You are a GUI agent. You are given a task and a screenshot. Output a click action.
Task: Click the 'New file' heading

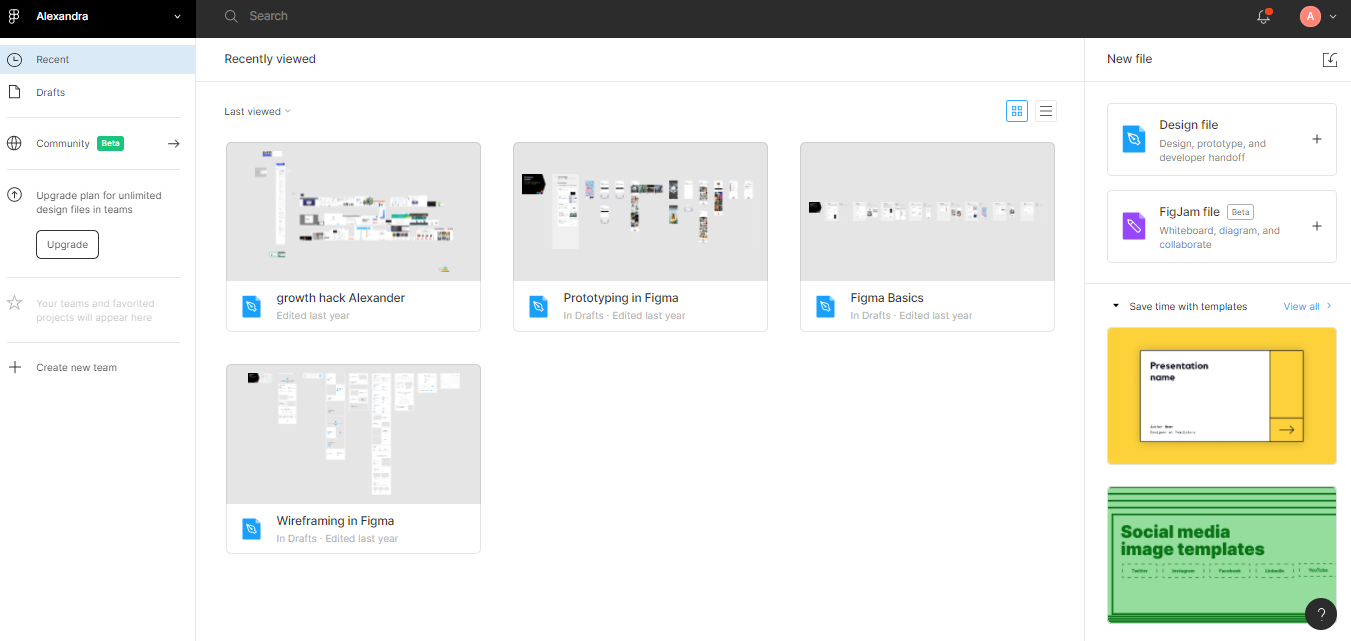click(1129, 59)
